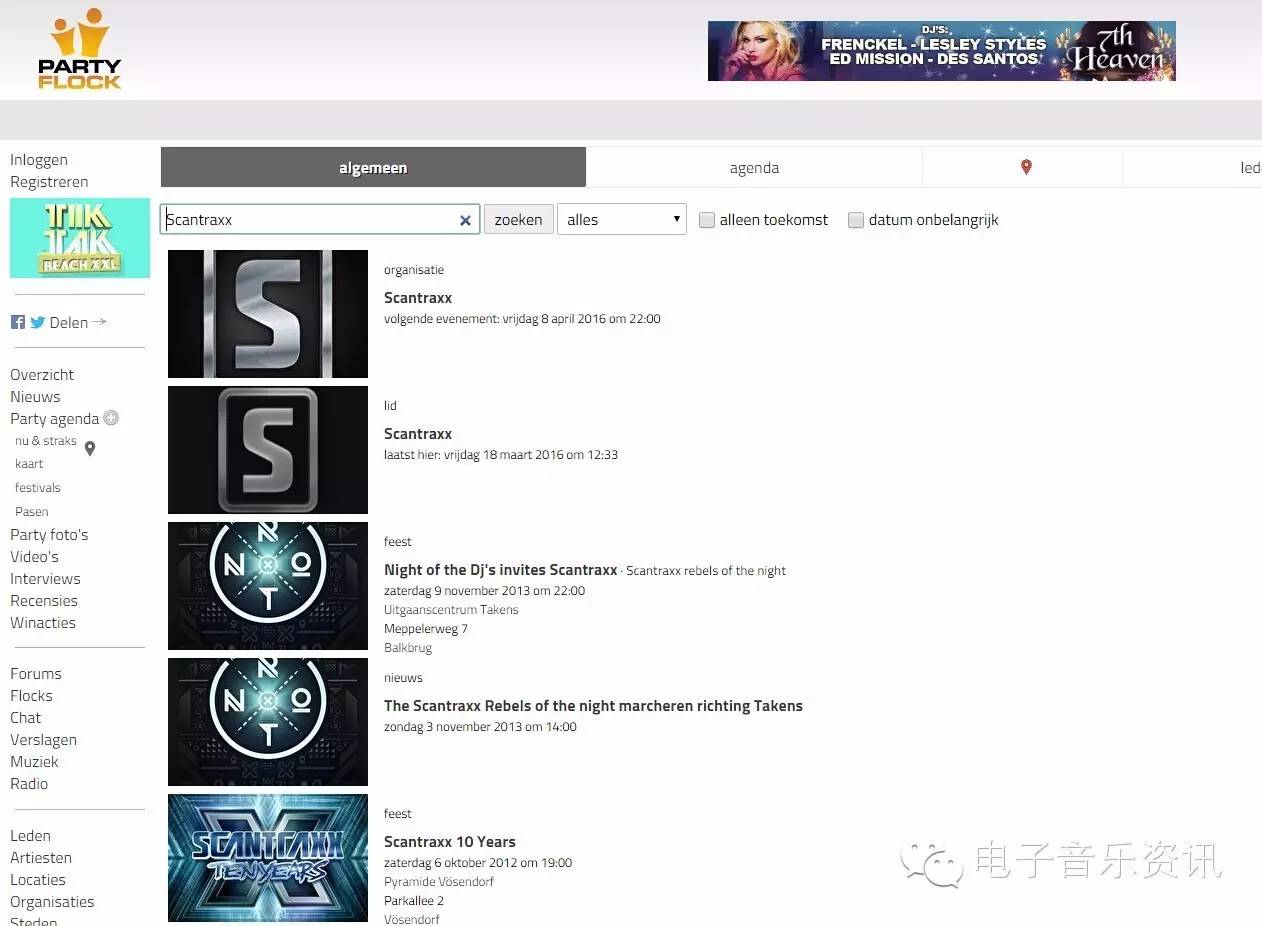This screenshot has width=1262, height=926.
Task: Share page via Twitter icon
Action: (38, 322)
